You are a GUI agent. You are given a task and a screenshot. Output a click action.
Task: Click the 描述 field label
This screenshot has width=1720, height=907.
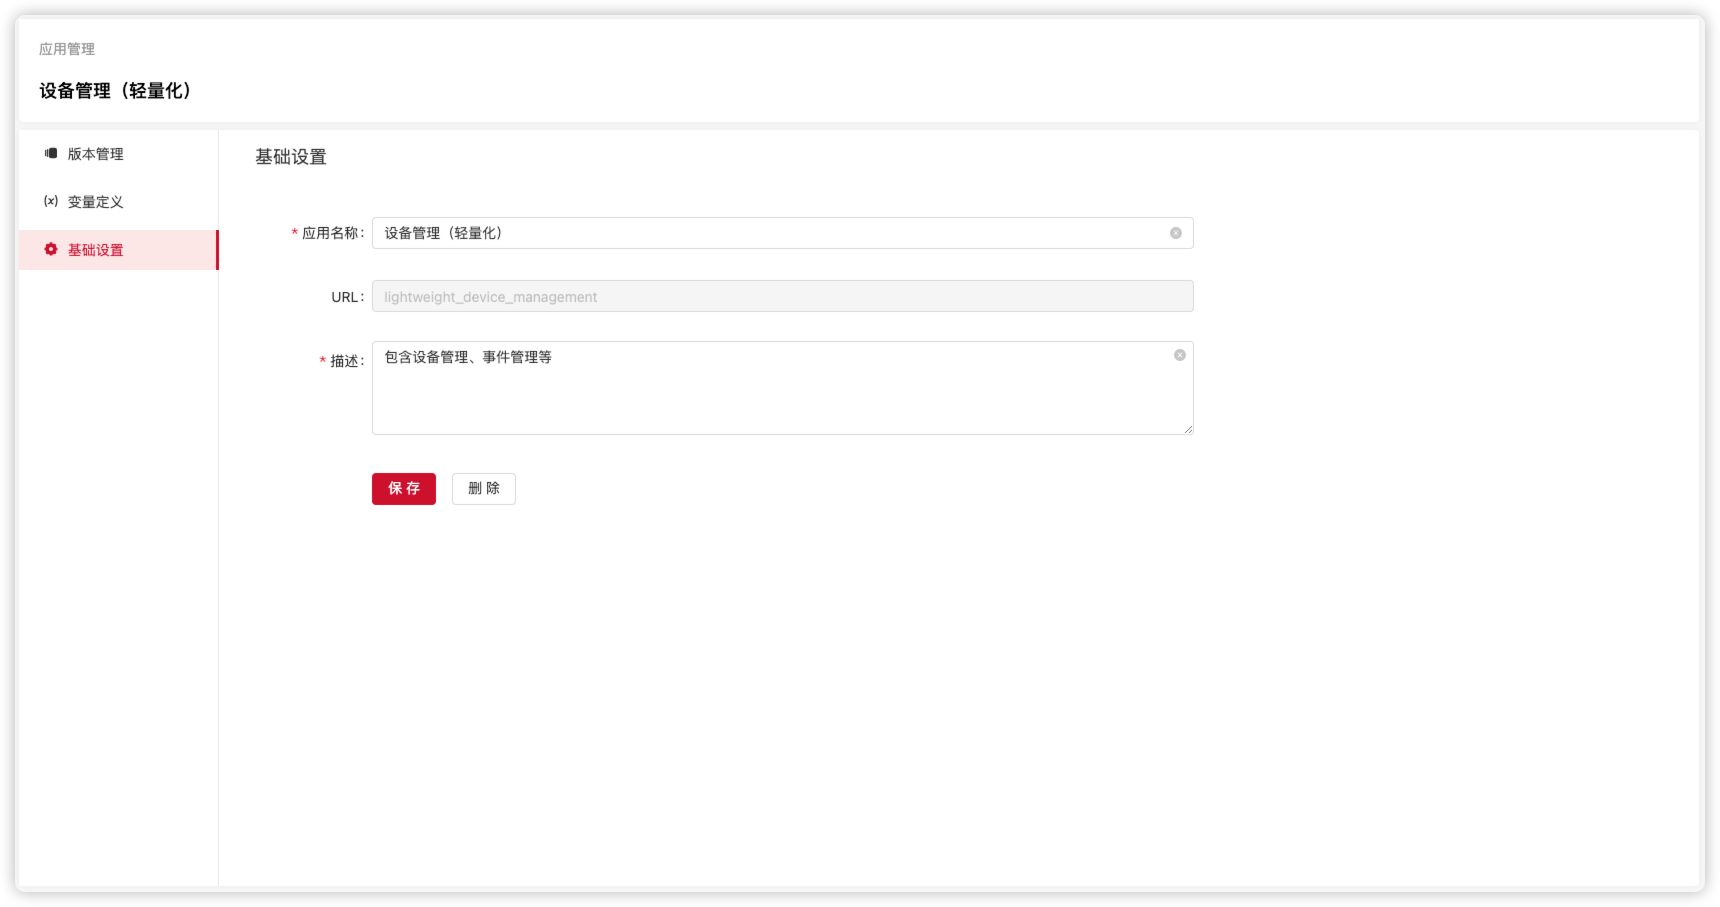(x=345, y=361)
